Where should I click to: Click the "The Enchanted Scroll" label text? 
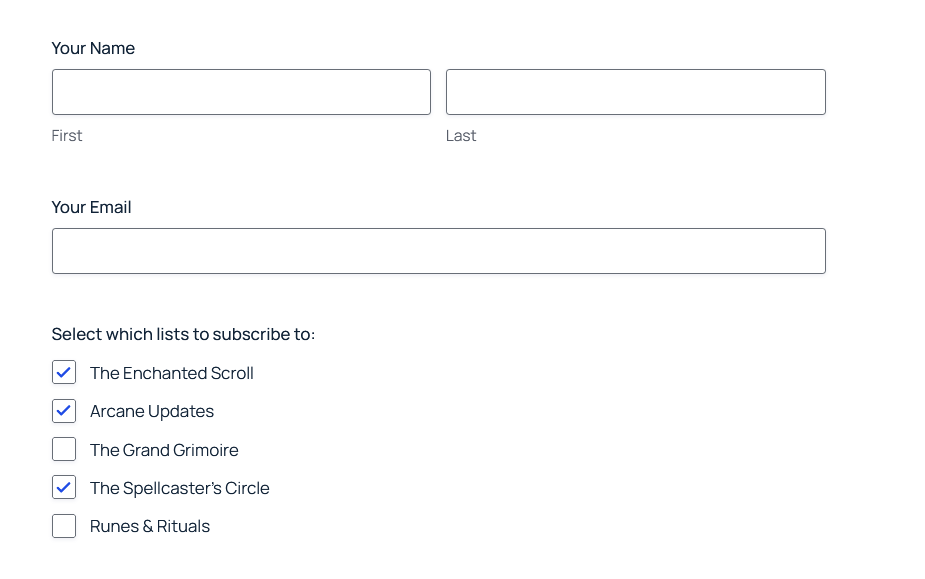172,373
